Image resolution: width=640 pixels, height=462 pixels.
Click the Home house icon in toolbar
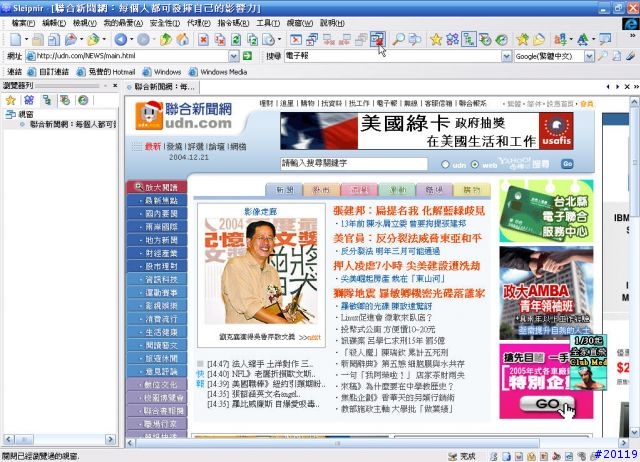182,39
